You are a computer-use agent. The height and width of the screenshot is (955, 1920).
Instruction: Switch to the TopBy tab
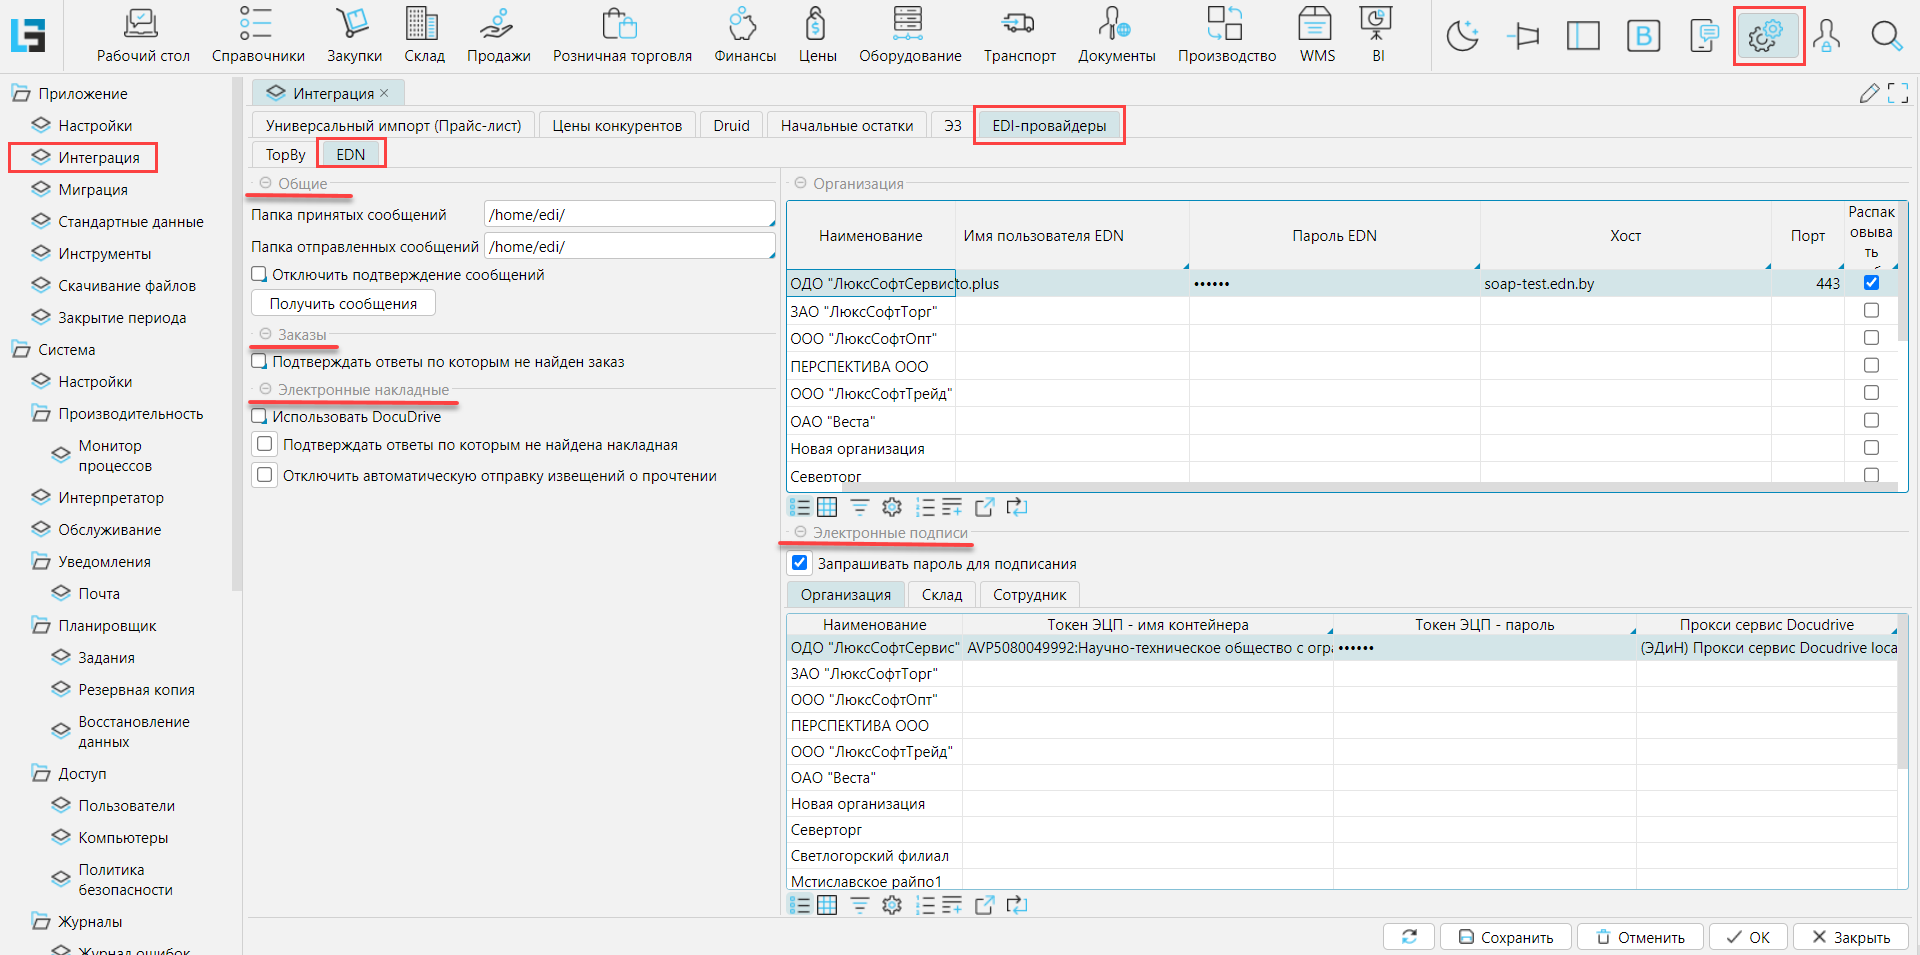(285, 155)
